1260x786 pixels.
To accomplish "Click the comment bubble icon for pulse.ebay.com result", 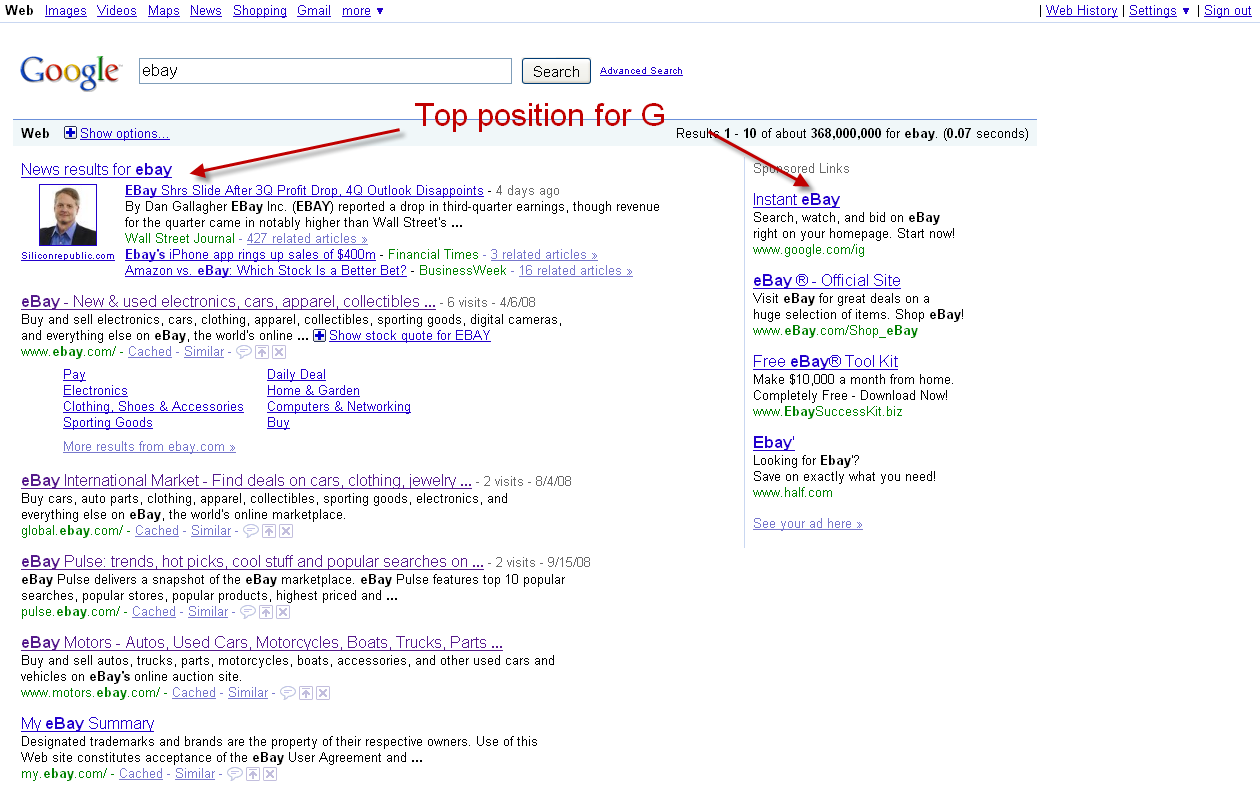I will [x=247, y=612].
